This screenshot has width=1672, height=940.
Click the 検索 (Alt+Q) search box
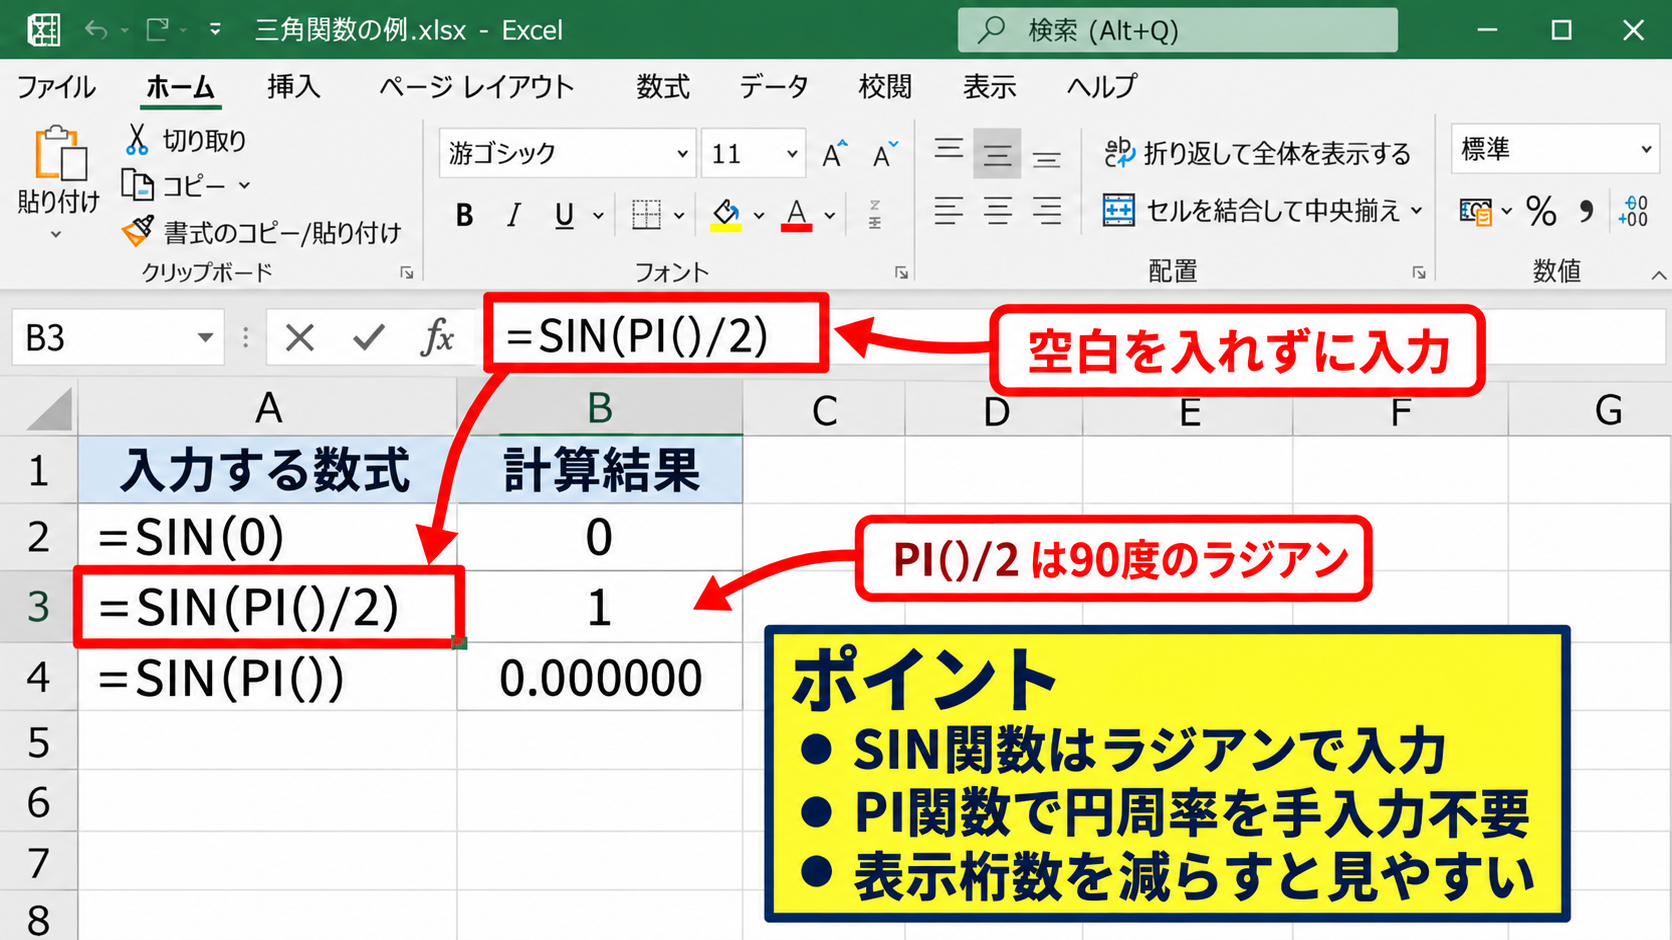[x=1177, y=30]
